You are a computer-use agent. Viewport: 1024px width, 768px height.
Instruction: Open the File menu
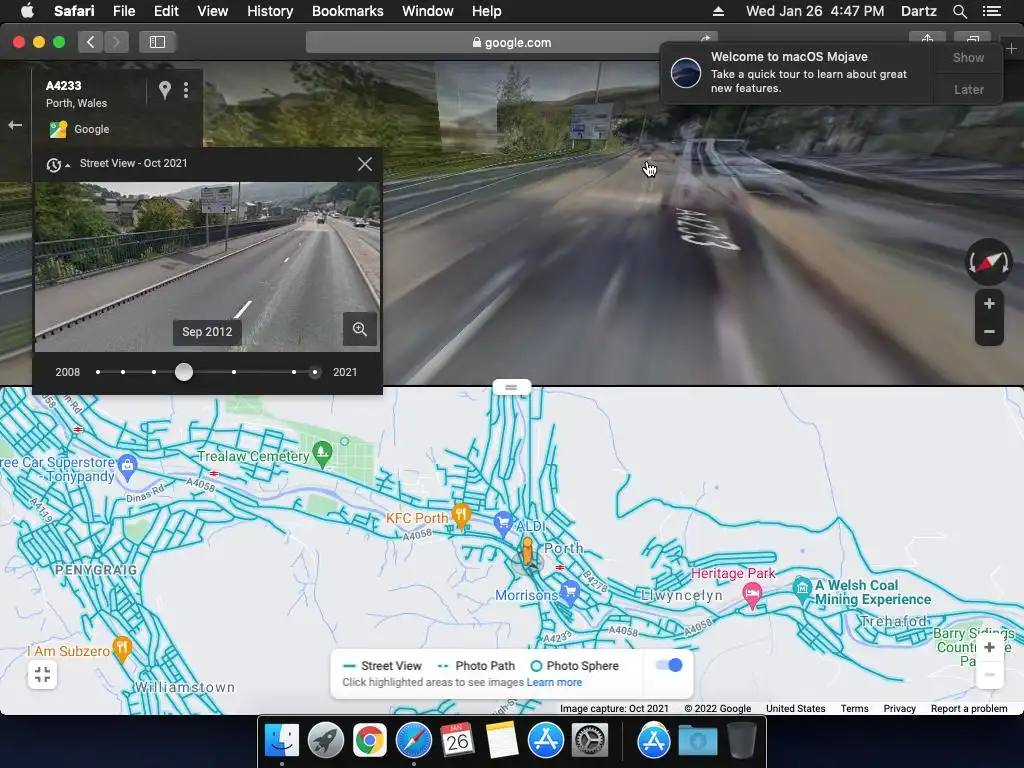coord(124,11)
